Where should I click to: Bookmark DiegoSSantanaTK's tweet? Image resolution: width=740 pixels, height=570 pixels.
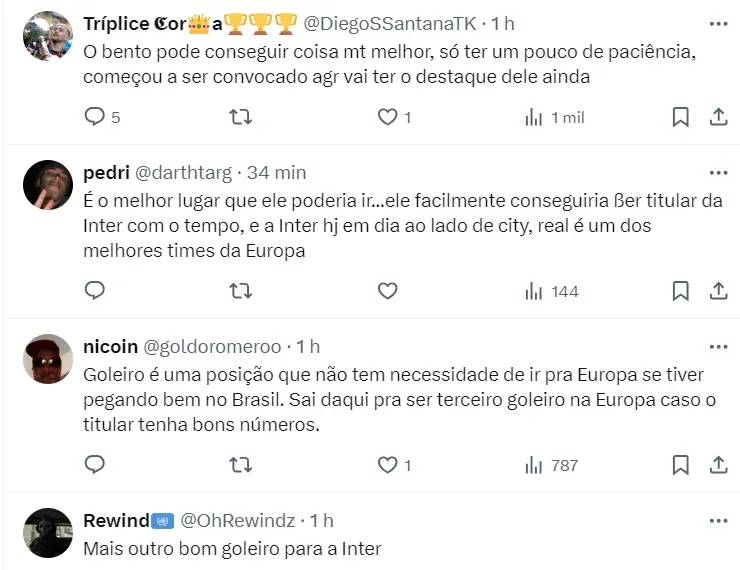point(680,117)
